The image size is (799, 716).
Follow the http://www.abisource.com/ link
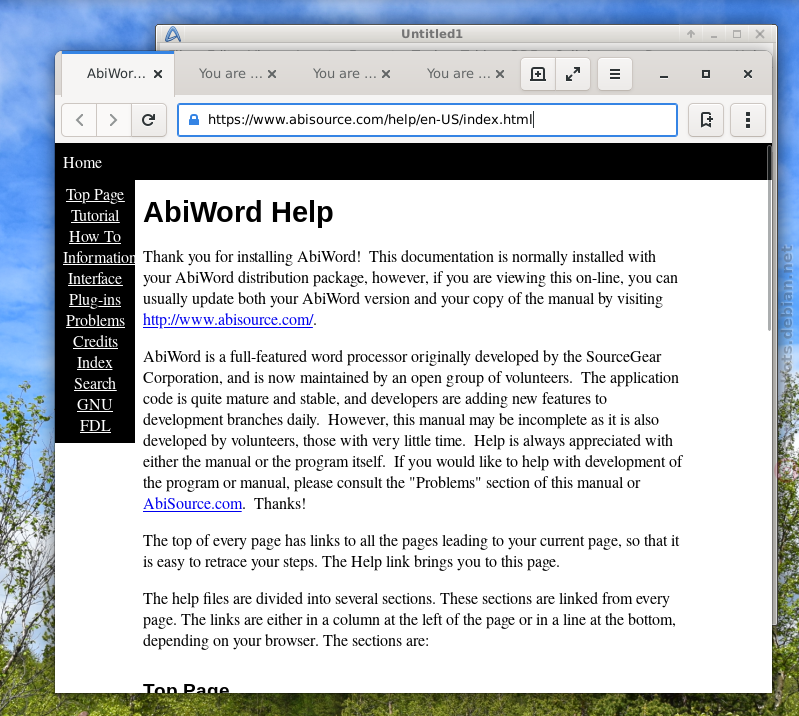[228, 320]
